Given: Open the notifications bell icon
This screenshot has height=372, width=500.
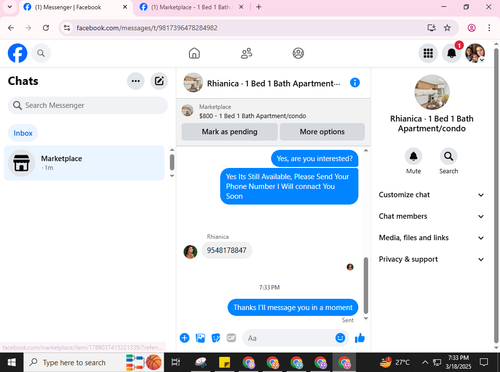Looking at the screenshot, I should pos(451,53).
